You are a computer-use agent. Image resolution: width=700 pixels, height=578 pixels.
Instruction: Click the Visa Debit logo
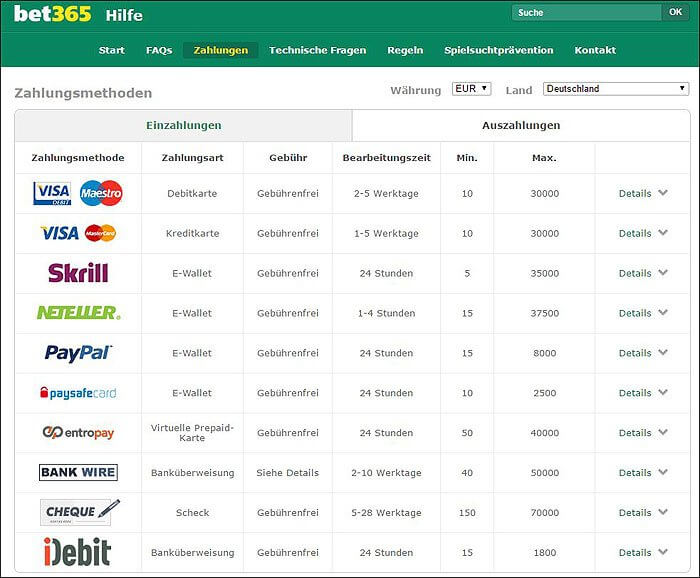point(52,193)
